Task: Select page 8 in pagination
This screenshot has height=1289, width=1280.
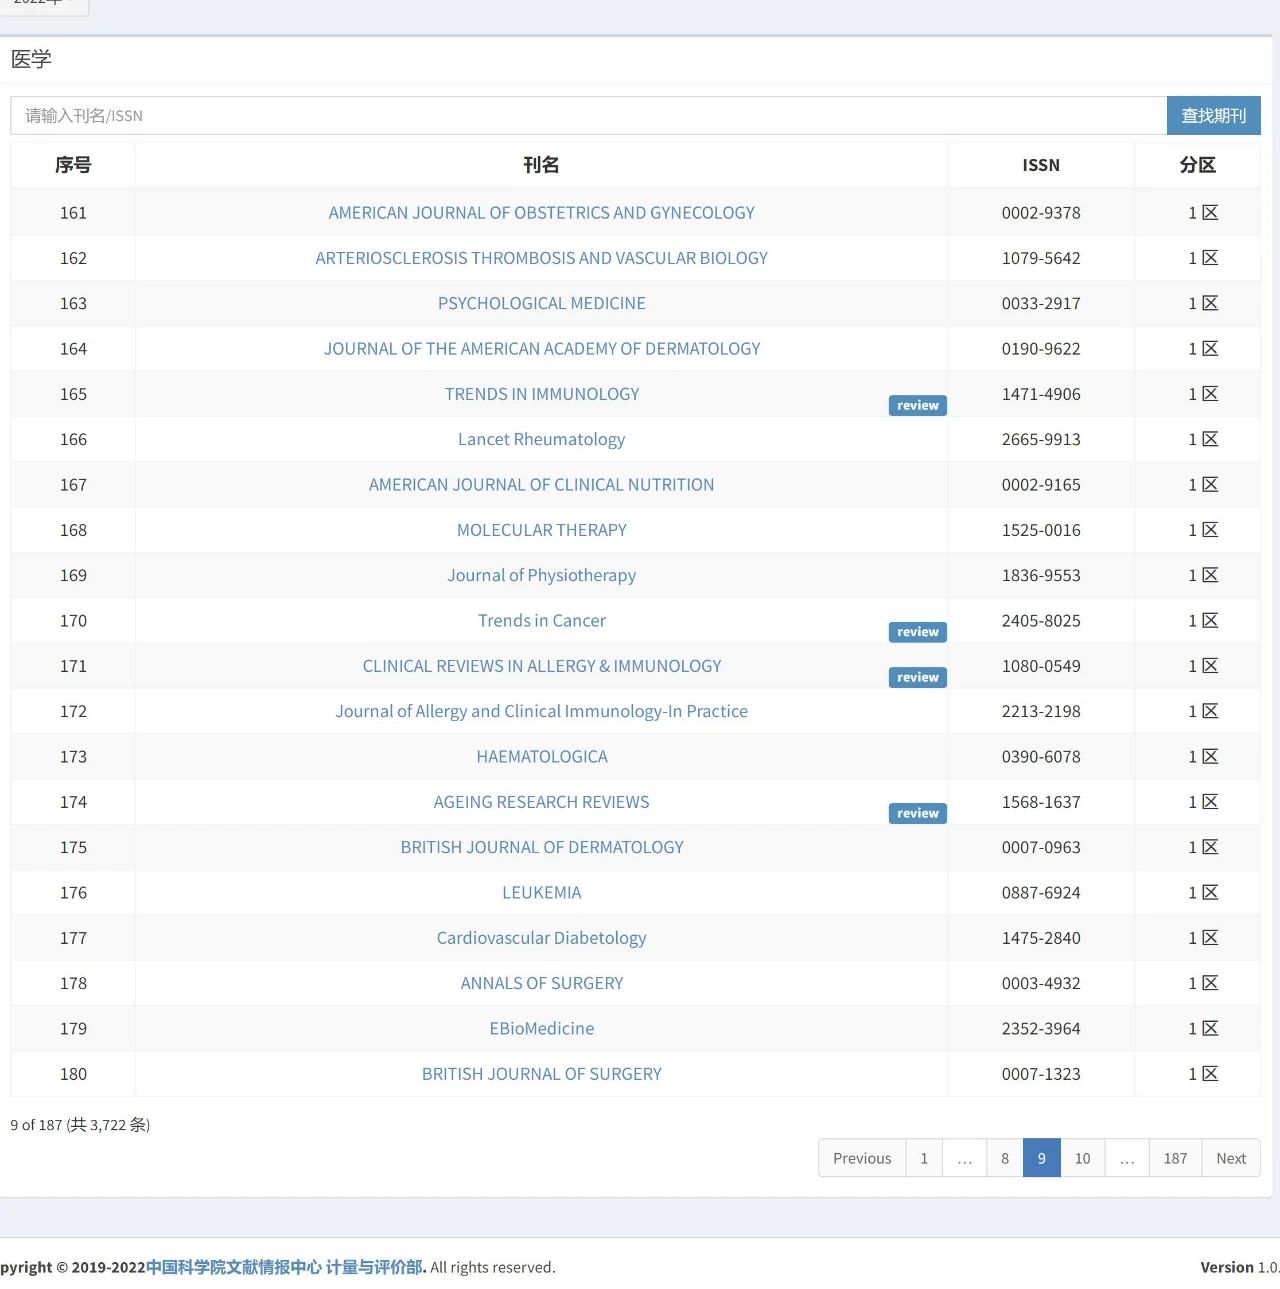Action: coord(1005,1158)
